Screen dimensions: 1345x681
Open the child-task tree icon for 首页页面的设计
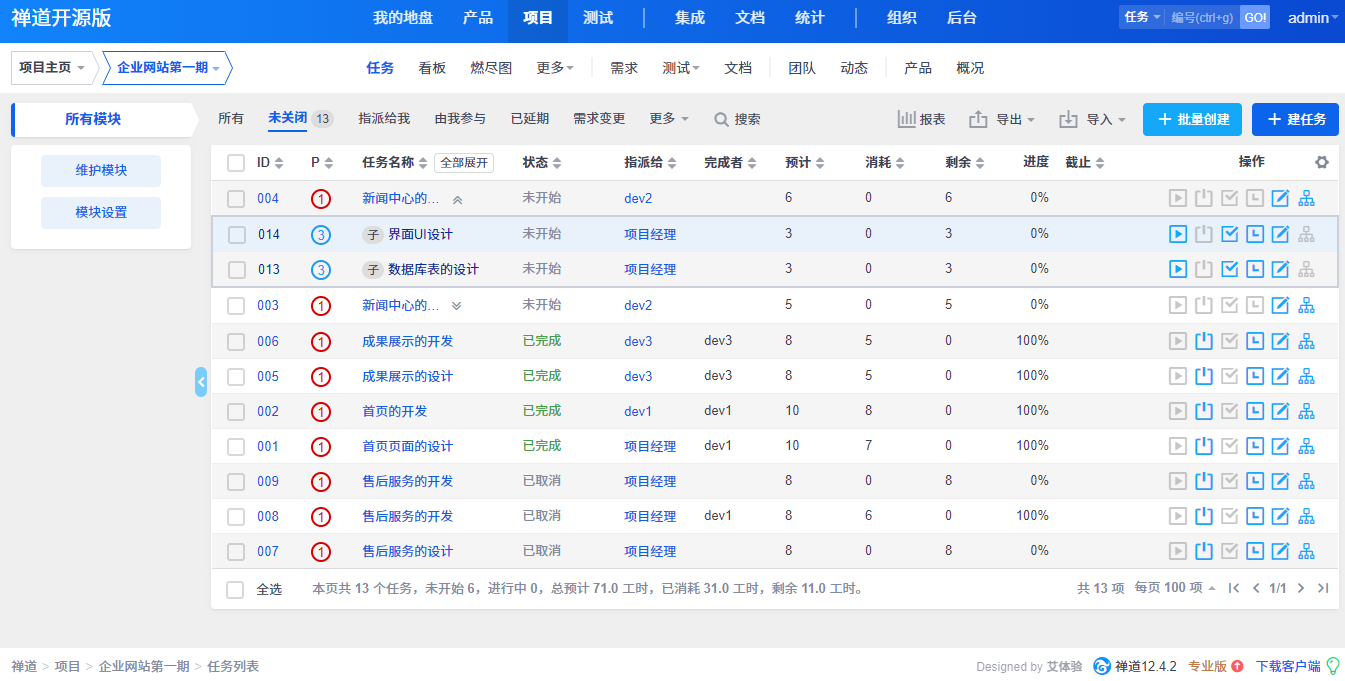coord(1306,446)
